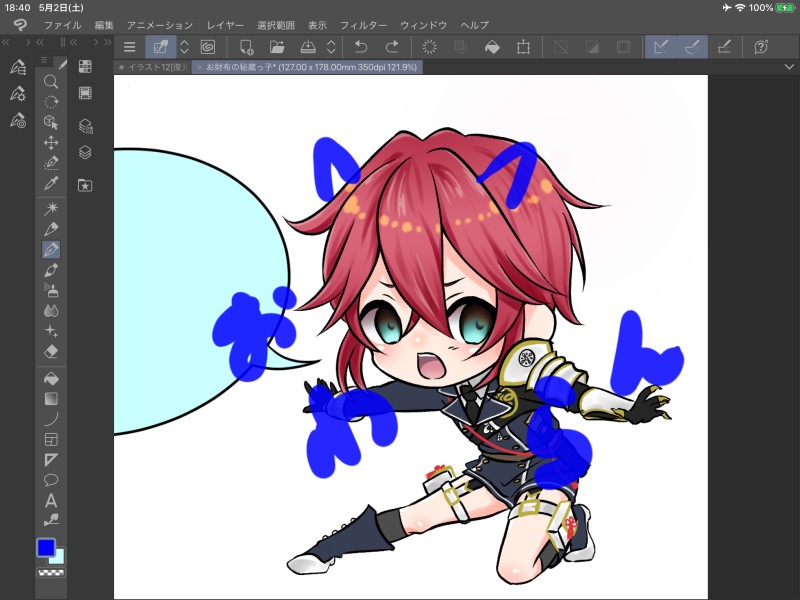The width and height of the screenshot is (800, 600).
Task: Select the Brush tool
Action: (51, 270)
